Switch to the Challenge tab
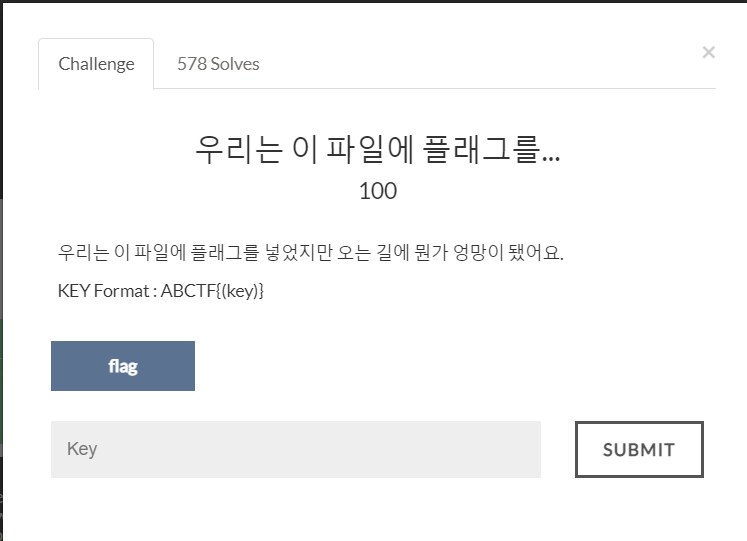Viewport: 747px width, 541px height. (96, 64)
